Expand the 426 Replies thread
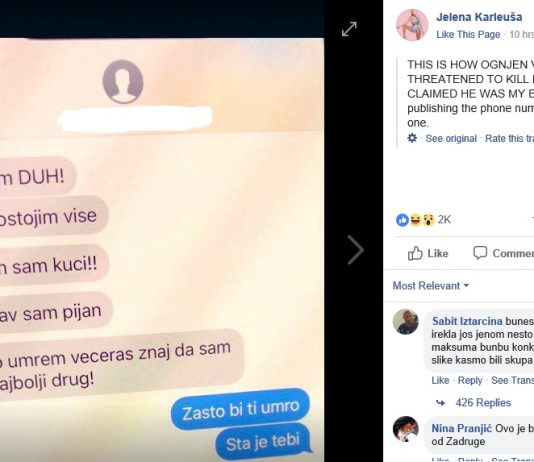Screen dimensions: 534x462 [483, 402]
